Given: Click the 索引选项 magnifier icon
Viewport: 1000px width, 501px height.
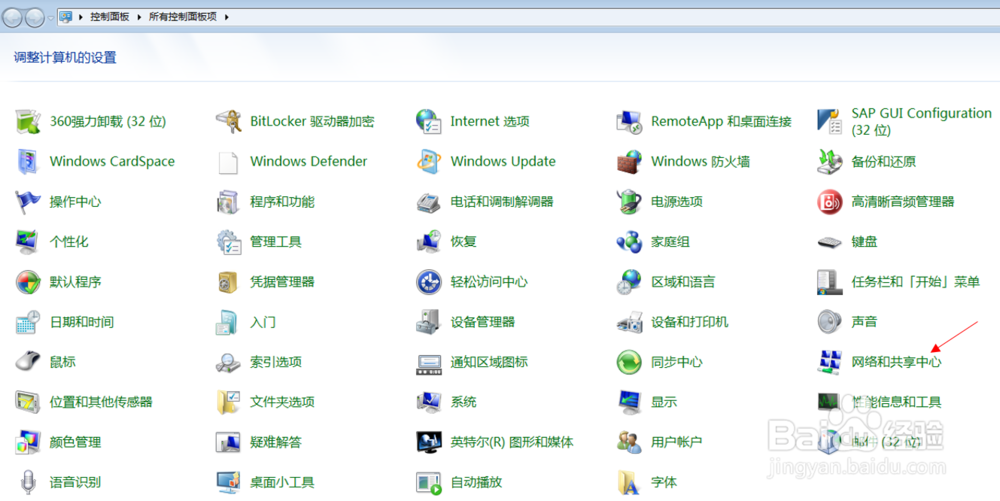Looking at the screenshot, I should pos(228,362).
